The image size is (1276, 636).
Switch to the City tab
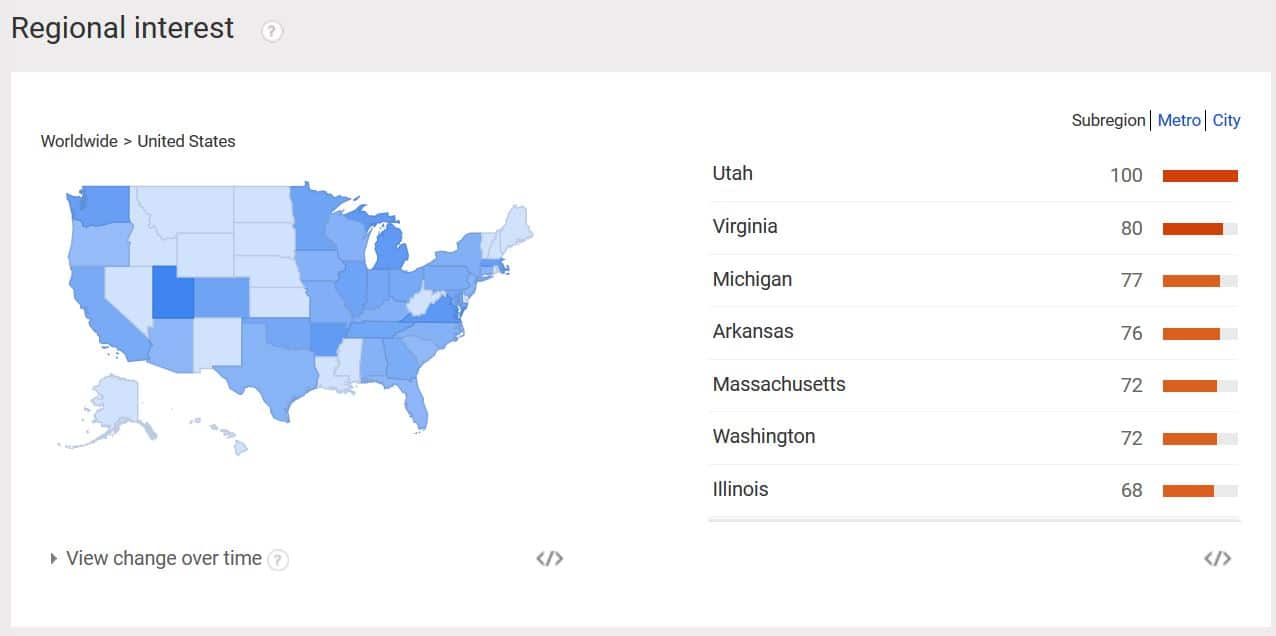coord(1226,120)
